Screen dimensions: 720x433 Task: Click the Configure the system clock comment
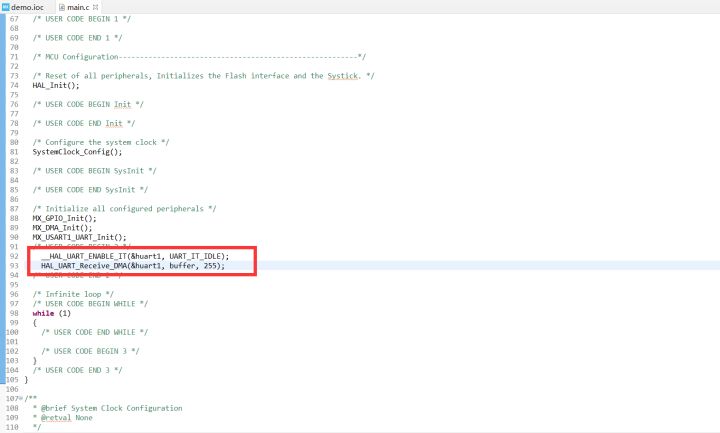coord(101,142)
